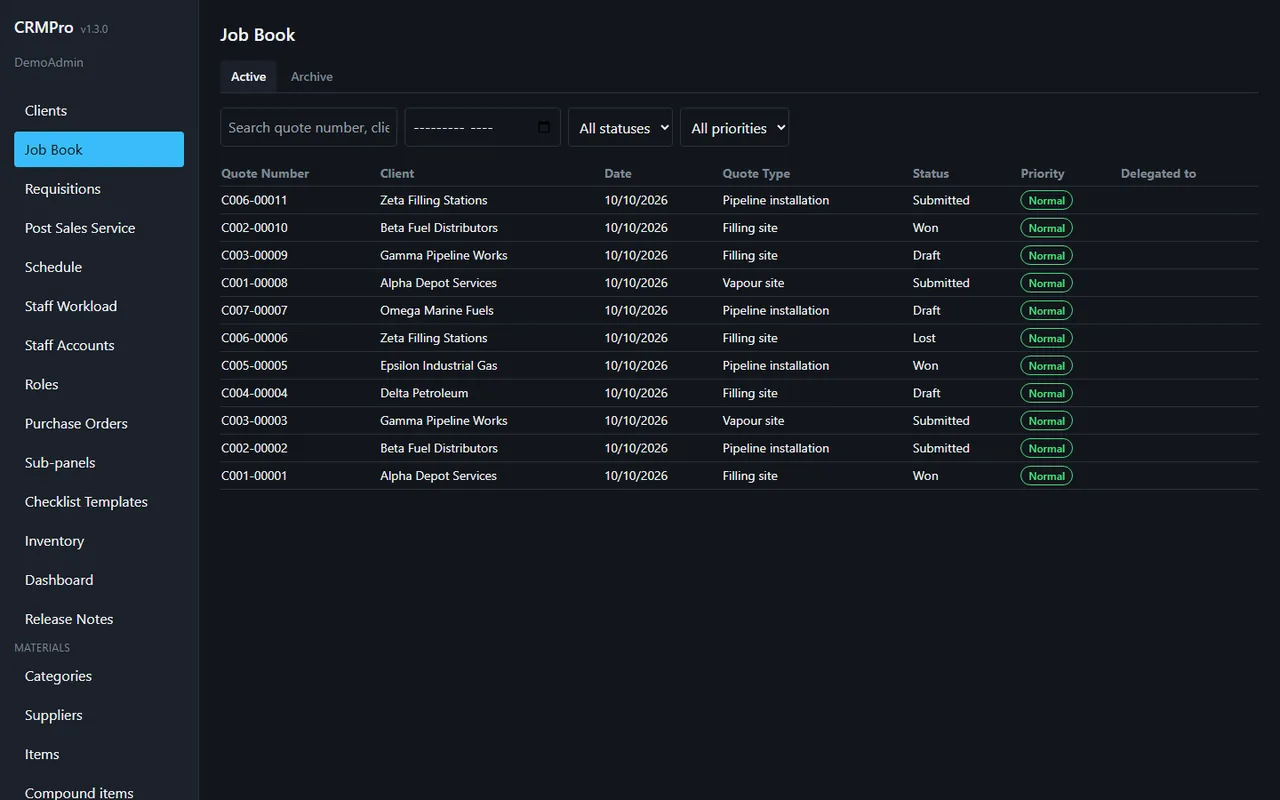The width and height of the screenshot is (1280, 800).
Task: Open Clients in the sidebar
Action: [99, 111]
